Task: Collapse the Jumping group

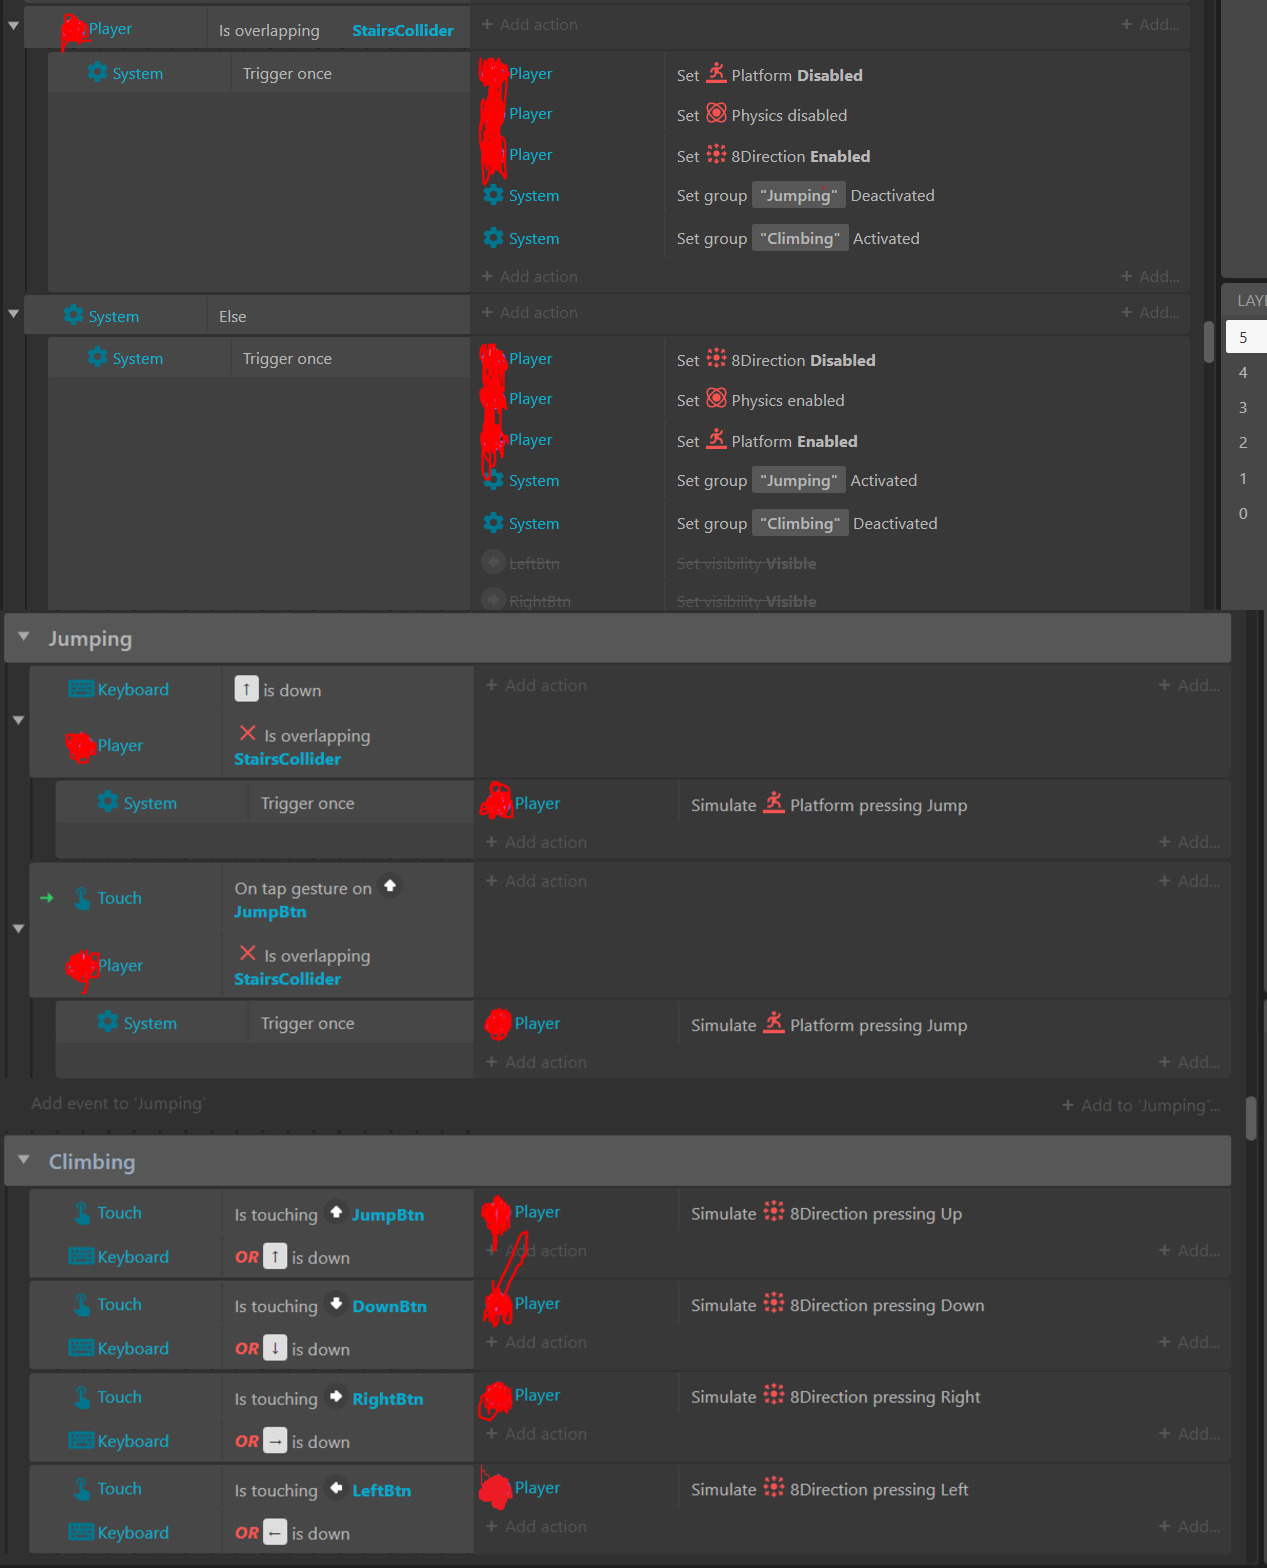Action: coord(24,636)
